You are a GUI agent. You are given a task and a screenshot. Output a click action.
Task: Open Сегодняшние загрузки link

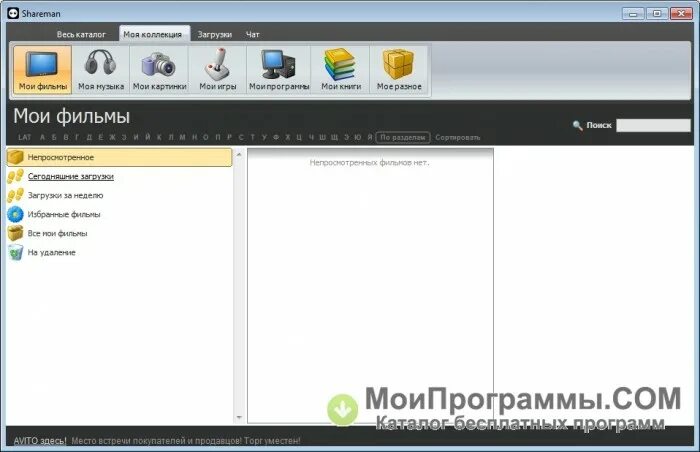pos(71,176)
